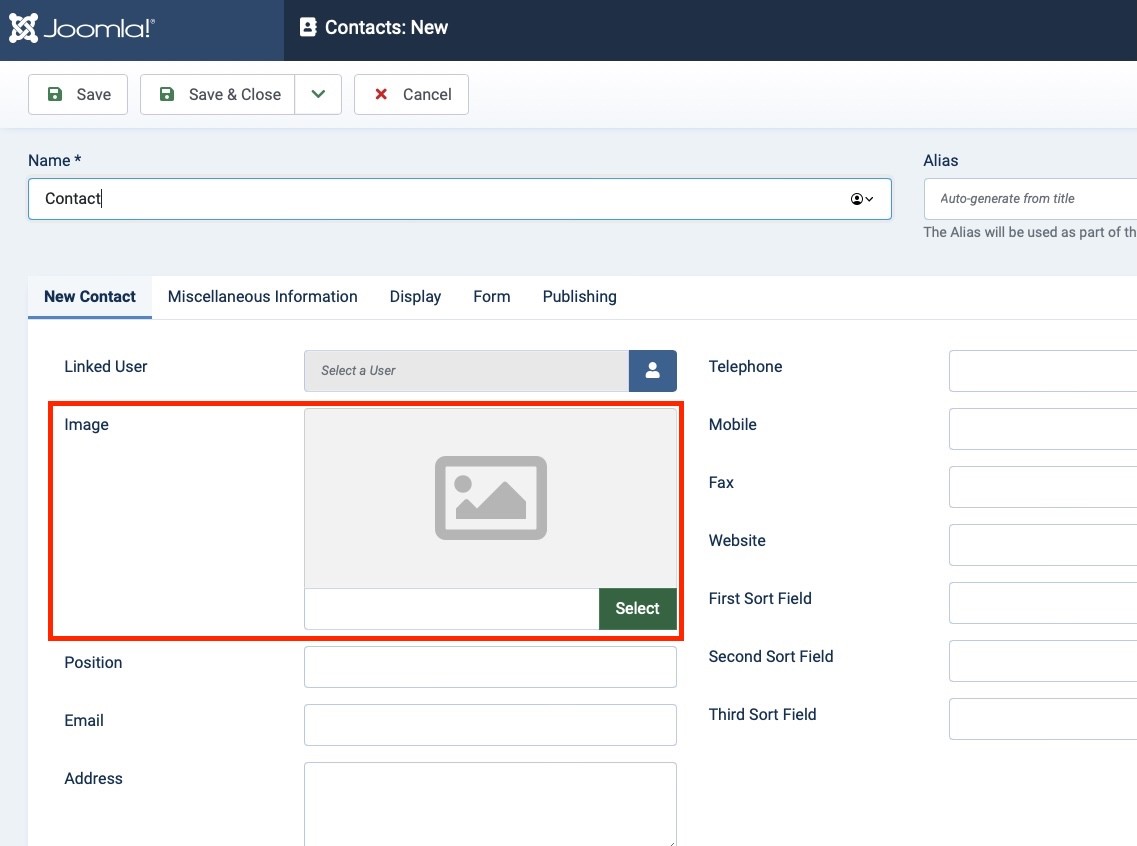The width and height of the screenshot is (1137, 846).
Task: Switch to the Miscellaneous Information tab
Action: (262, 297)
